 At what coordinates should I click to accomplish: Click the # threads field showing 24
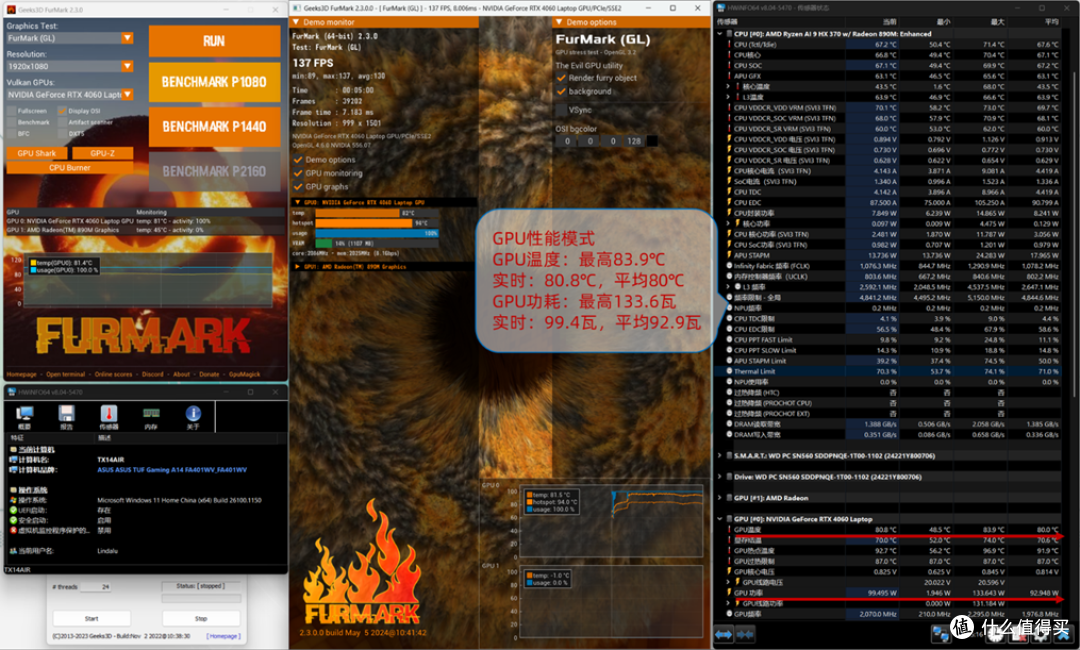coord(95,587)
